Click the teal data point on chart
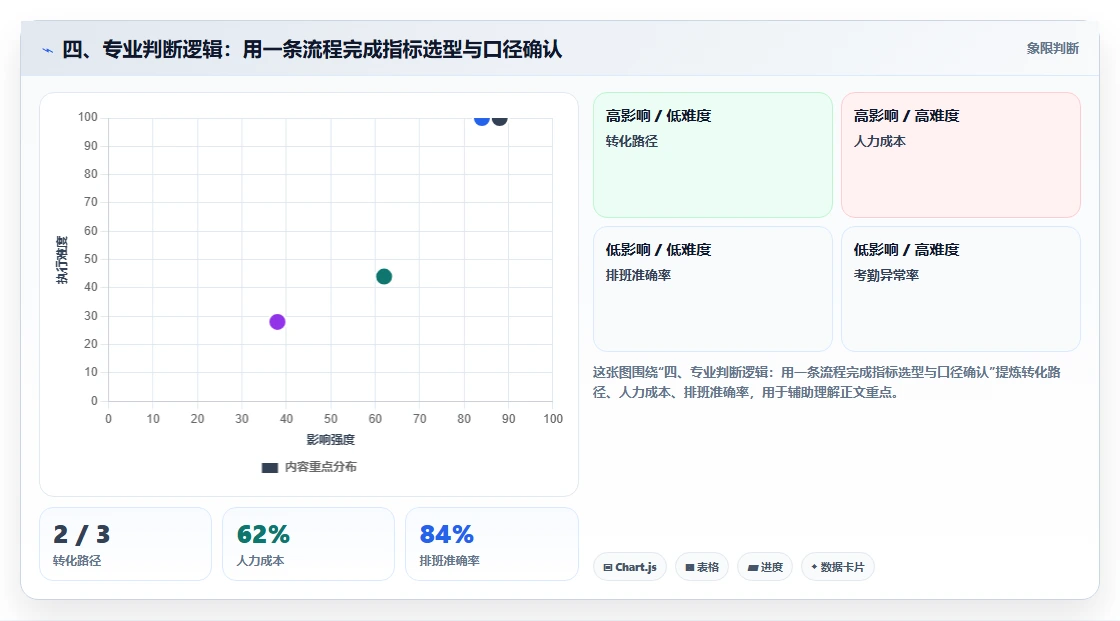Image resolution: width=1120 pixels, height=621 pixels. (x=384, y=277)
